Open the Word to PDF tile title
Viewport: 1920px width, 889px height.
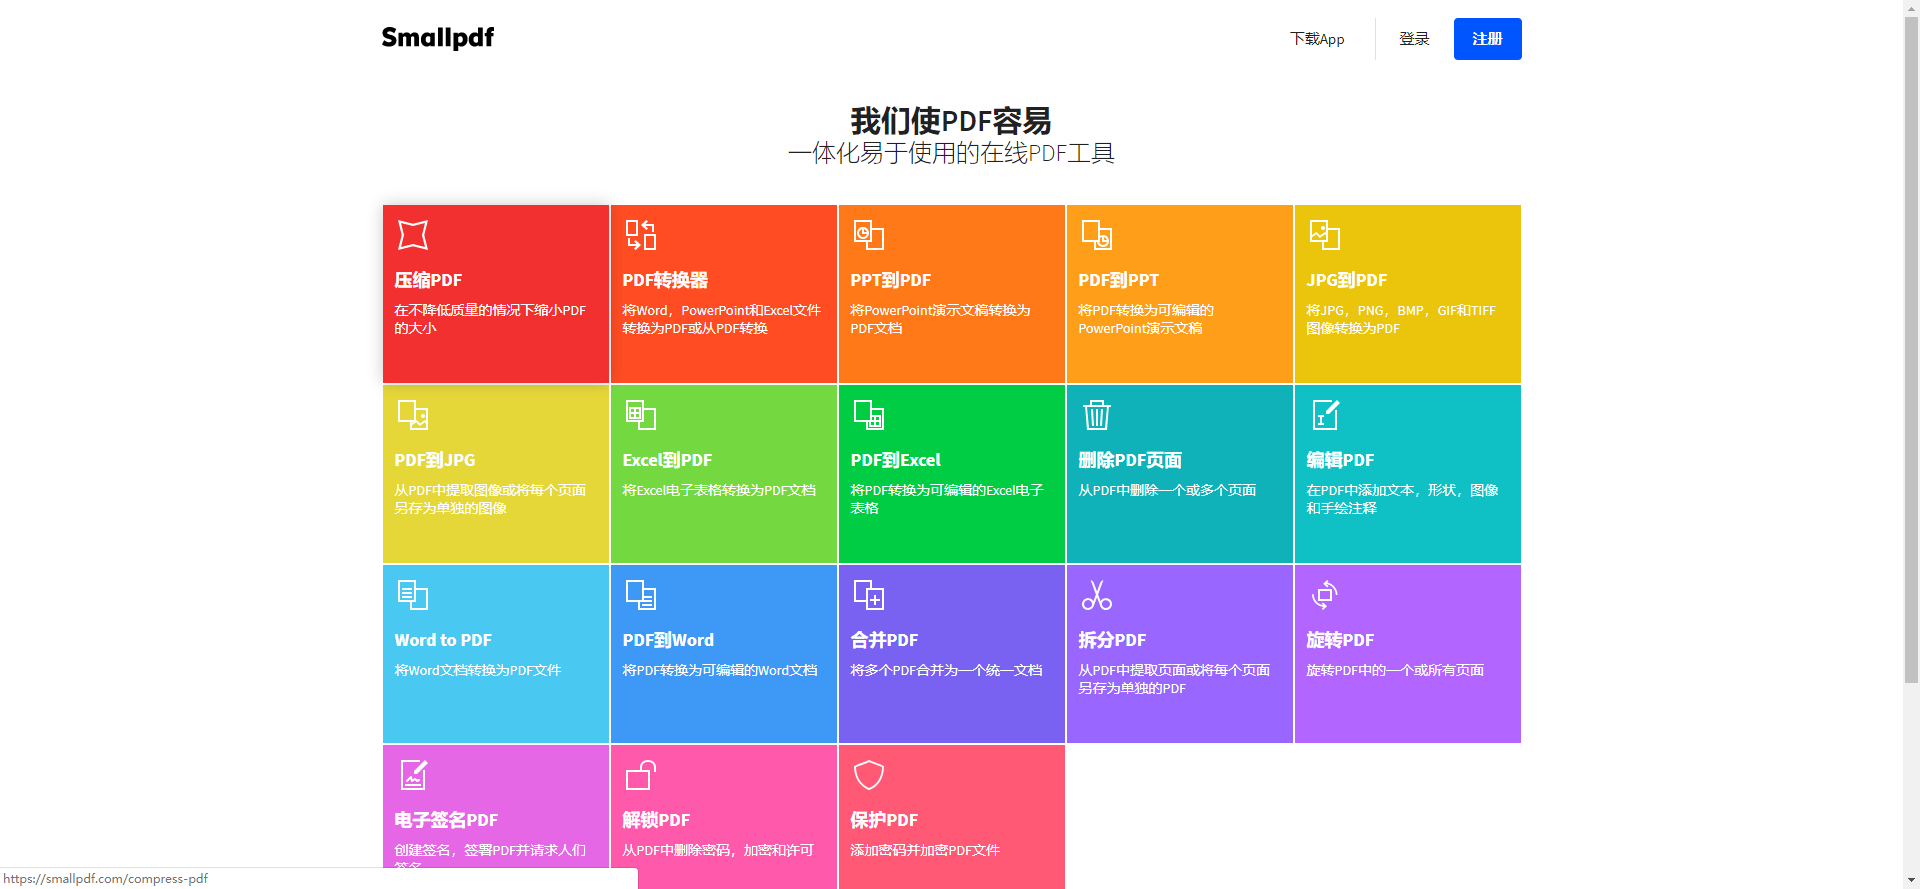coord(443,640)
